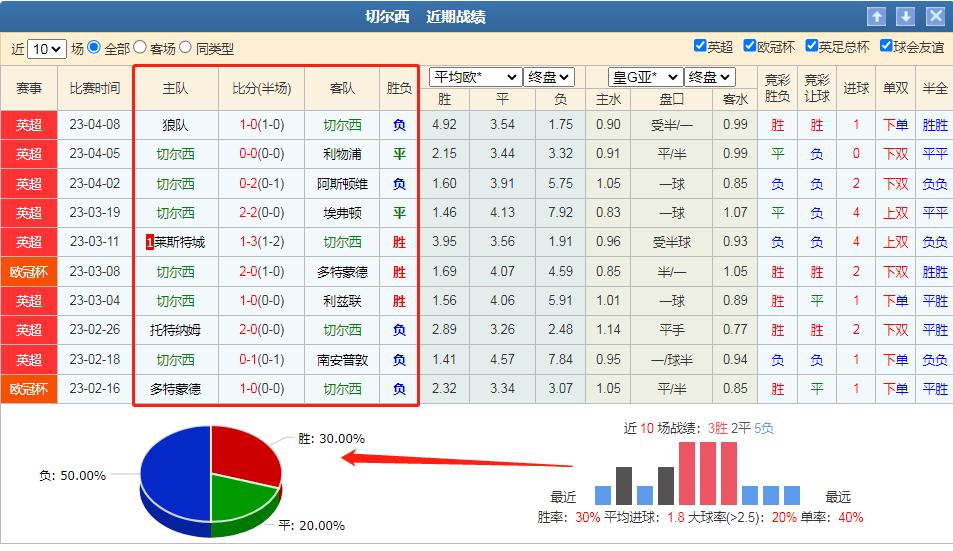This screenshot has height=551, width=953.
Task: Click date 23-02-26 in 托特纳姆 row
Action: 95,330
